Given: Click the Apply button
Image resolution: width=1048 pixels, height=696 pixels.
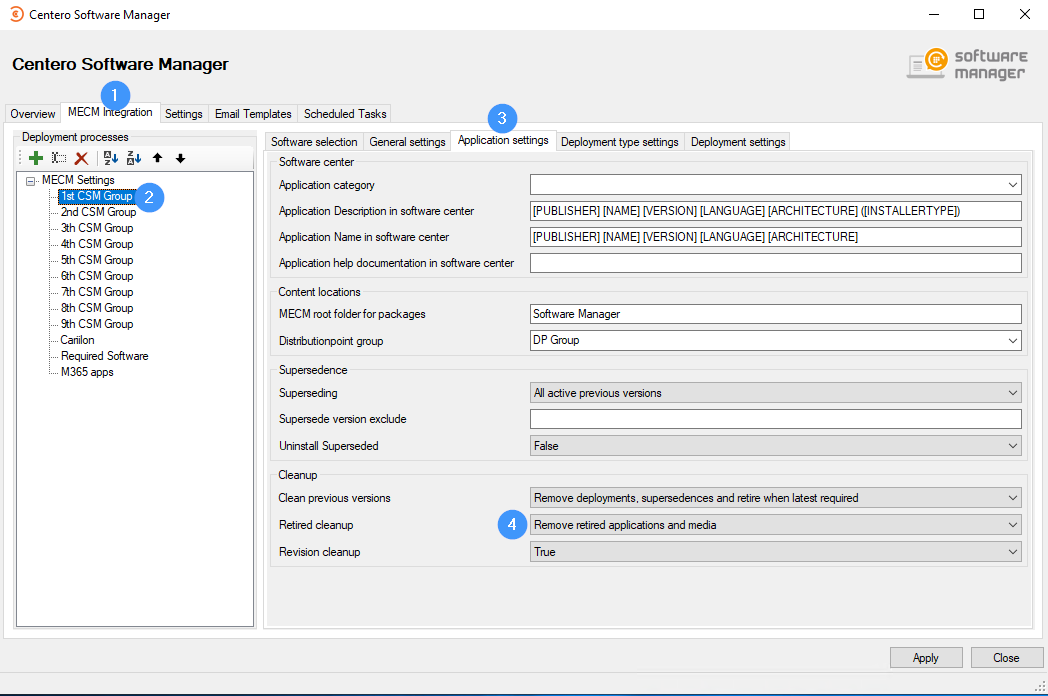Looking at the screenshot, I should [x=925, y=658].
